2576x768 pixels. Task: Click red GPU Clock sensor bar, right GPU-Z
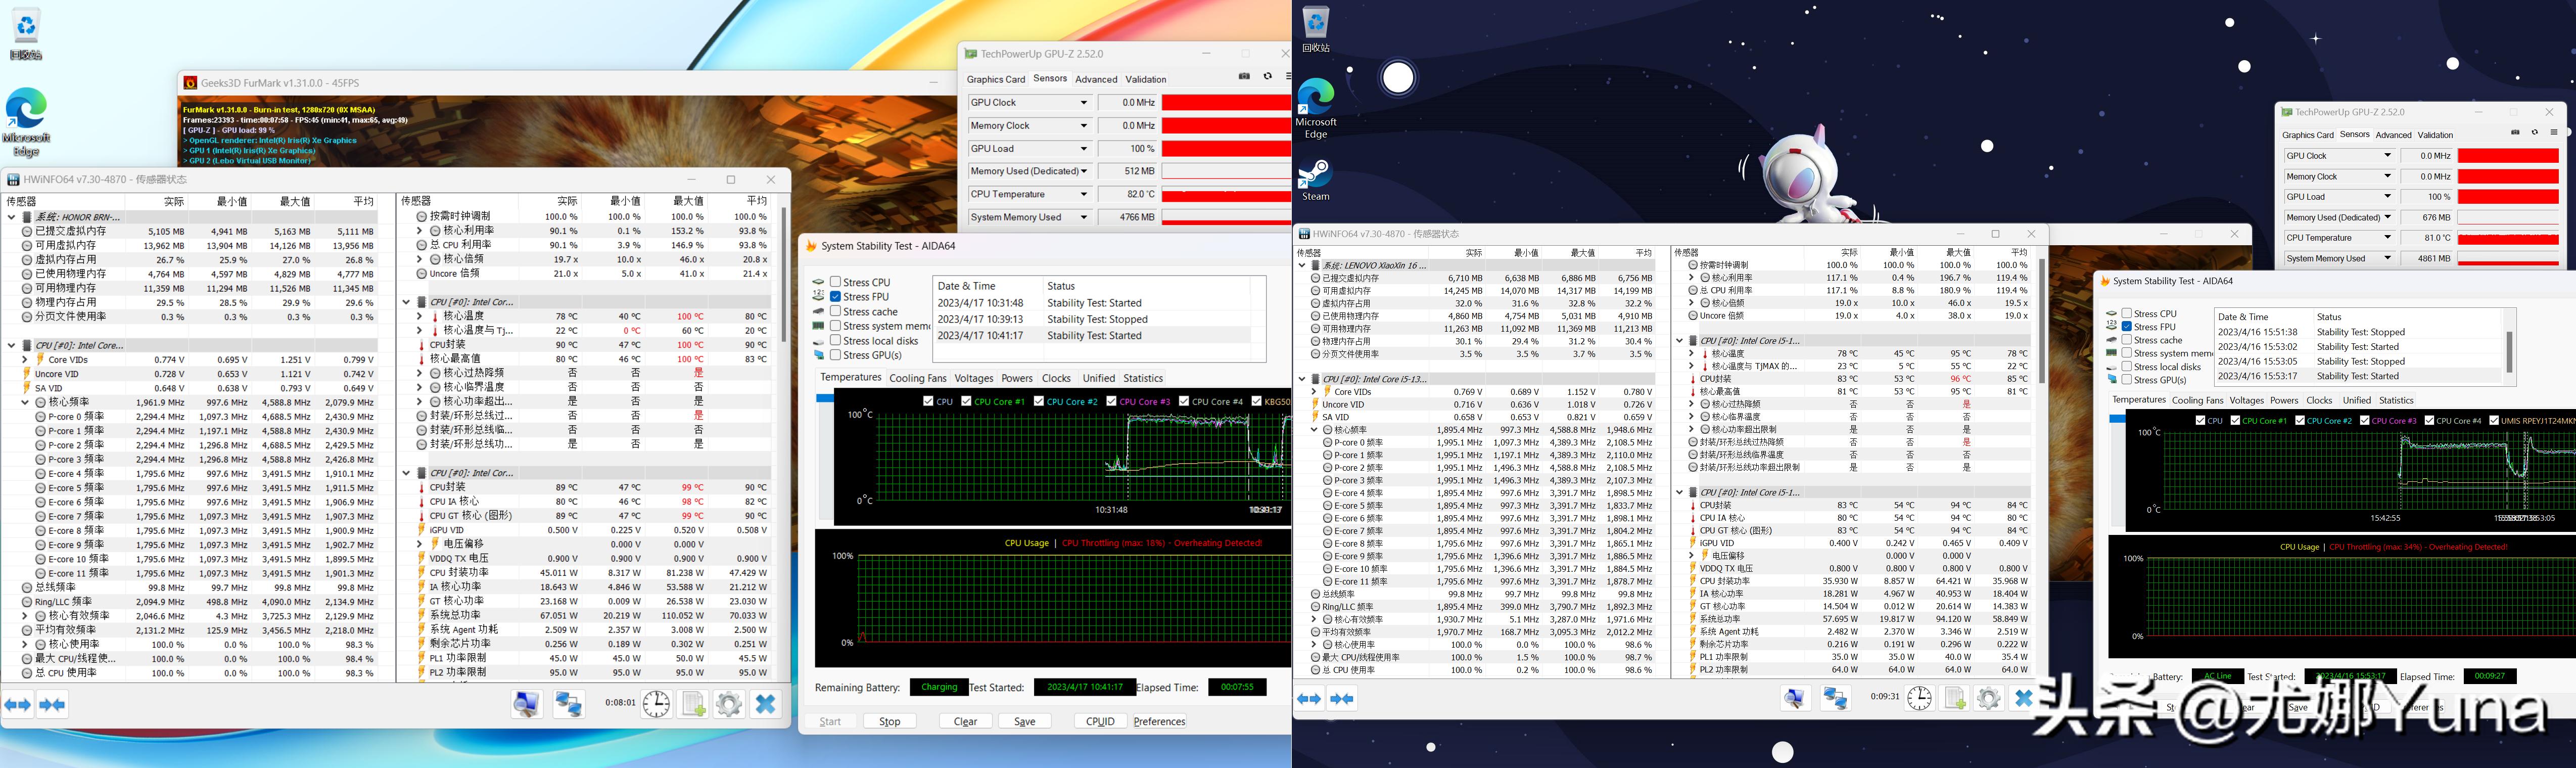(2507, 156)
